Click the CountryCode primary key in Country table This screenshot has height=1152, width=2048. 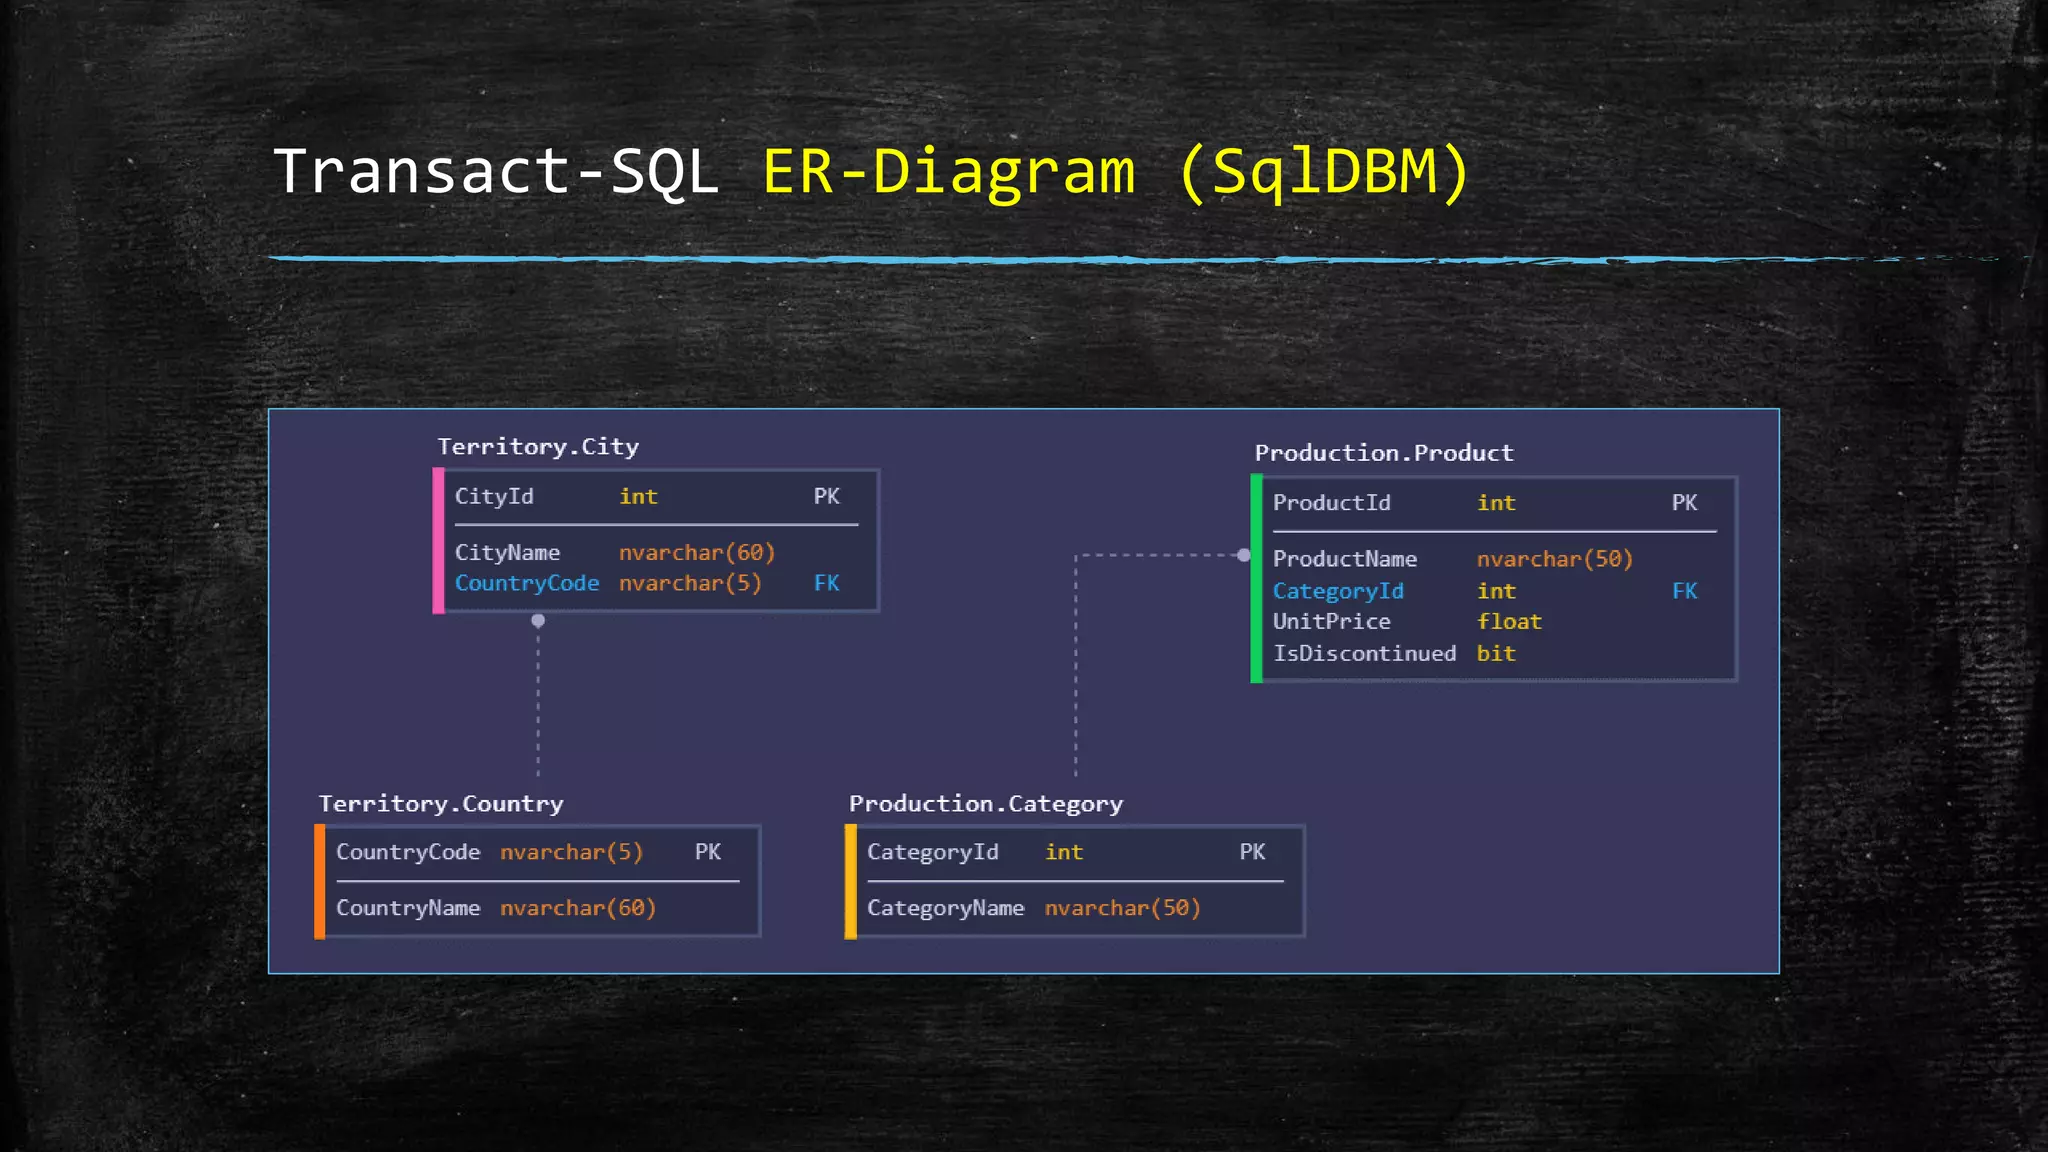coord(408,852)
